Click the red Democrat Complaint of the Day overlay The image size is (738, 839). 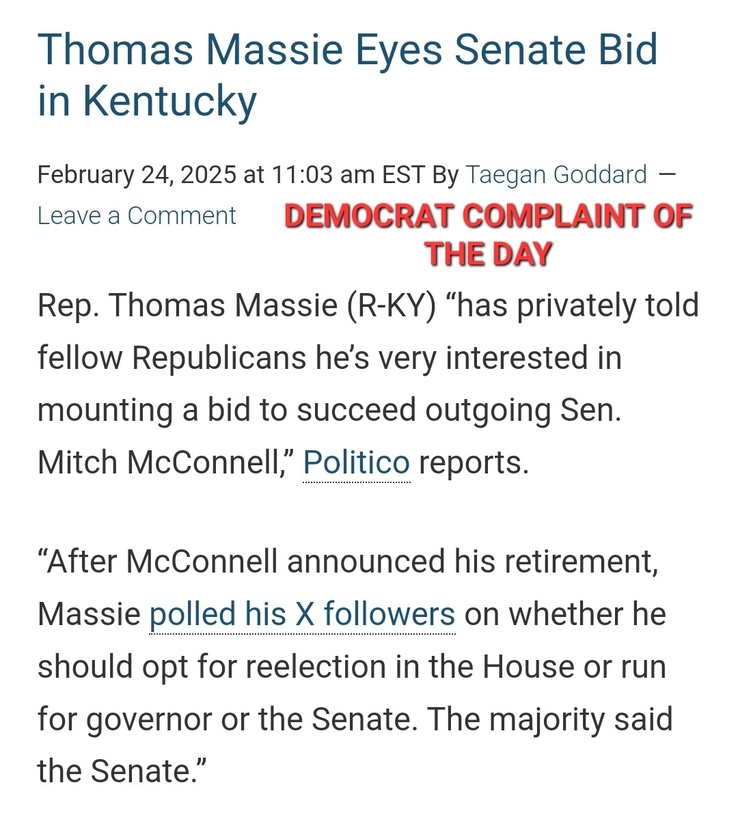tap(488, 235)
